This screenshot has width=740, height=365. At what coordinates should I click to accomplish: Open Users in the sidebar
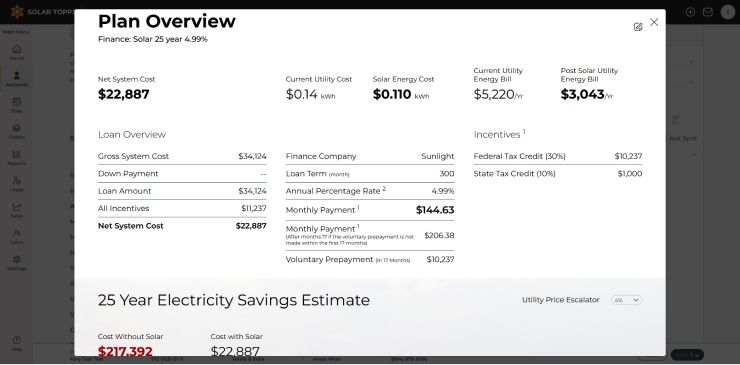point(17,237)
